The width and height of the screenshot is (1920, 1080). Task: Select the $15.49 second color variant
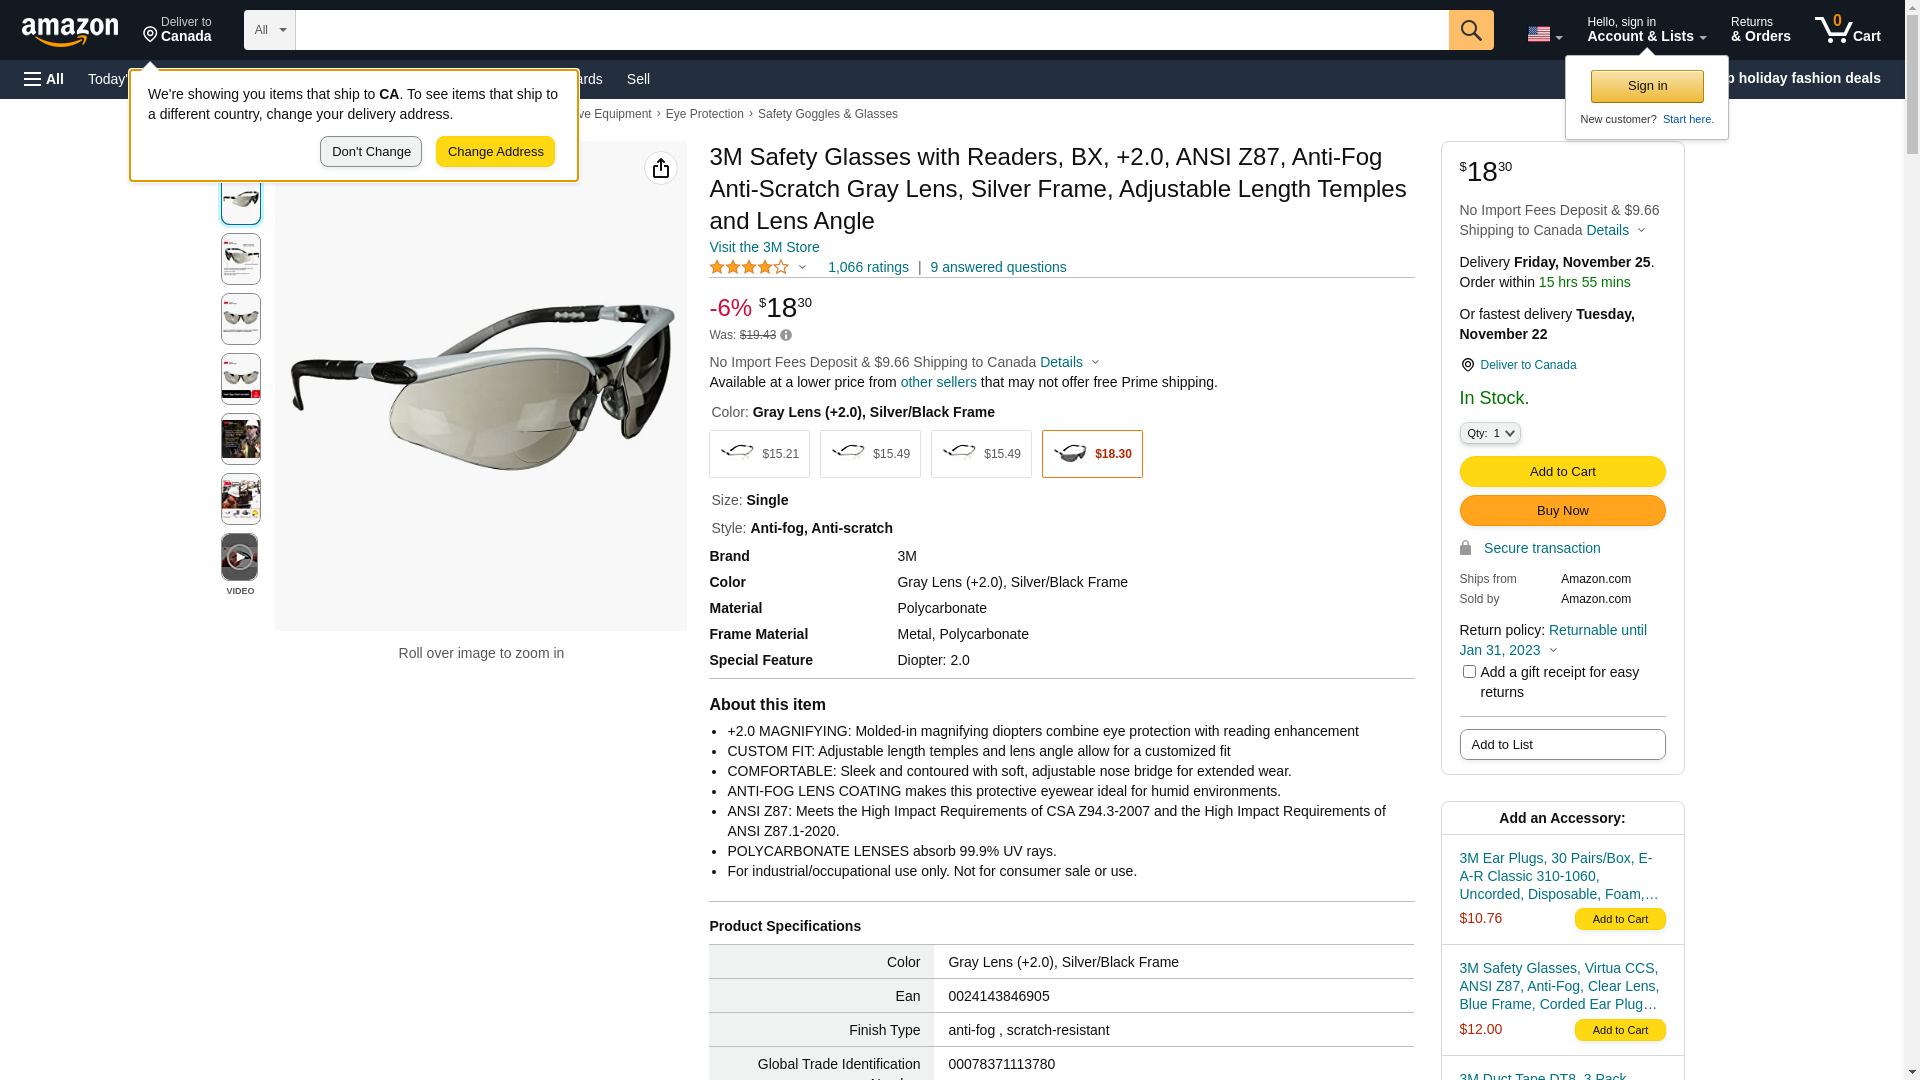[x=870, y=454]
